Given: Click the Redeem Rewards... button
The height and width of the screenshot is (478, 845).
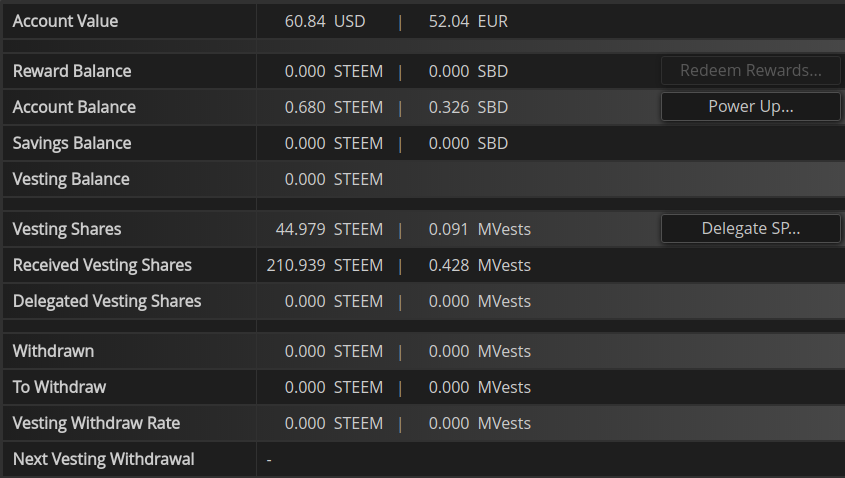Looking at the screenshot, I should (x=750, y=71).
